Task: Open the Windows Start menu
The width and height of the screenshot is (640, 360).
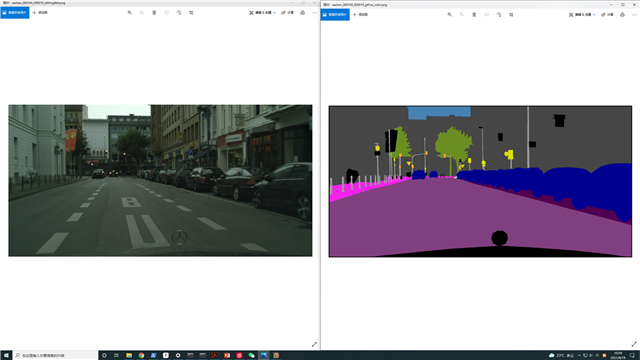Action: tap(6, 356)
